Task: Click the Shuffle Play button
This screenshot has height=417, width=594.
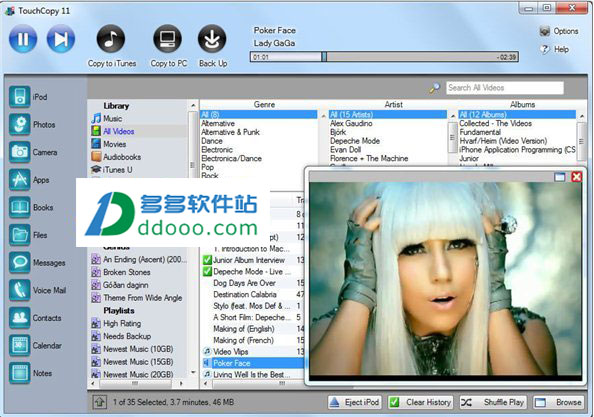Action: pos(493,402)
